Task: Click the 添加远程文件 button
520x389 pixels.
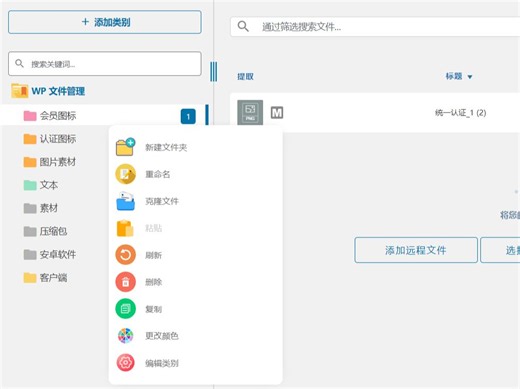Action: tap(416, 250)
